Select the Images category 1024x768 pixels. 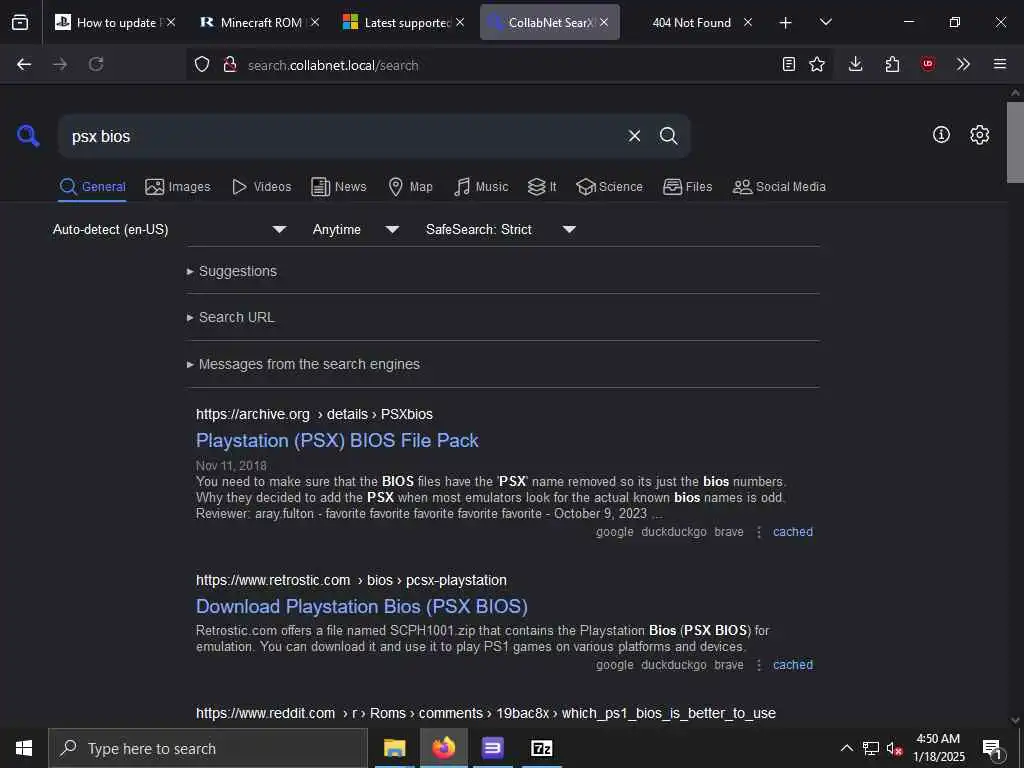178,187
